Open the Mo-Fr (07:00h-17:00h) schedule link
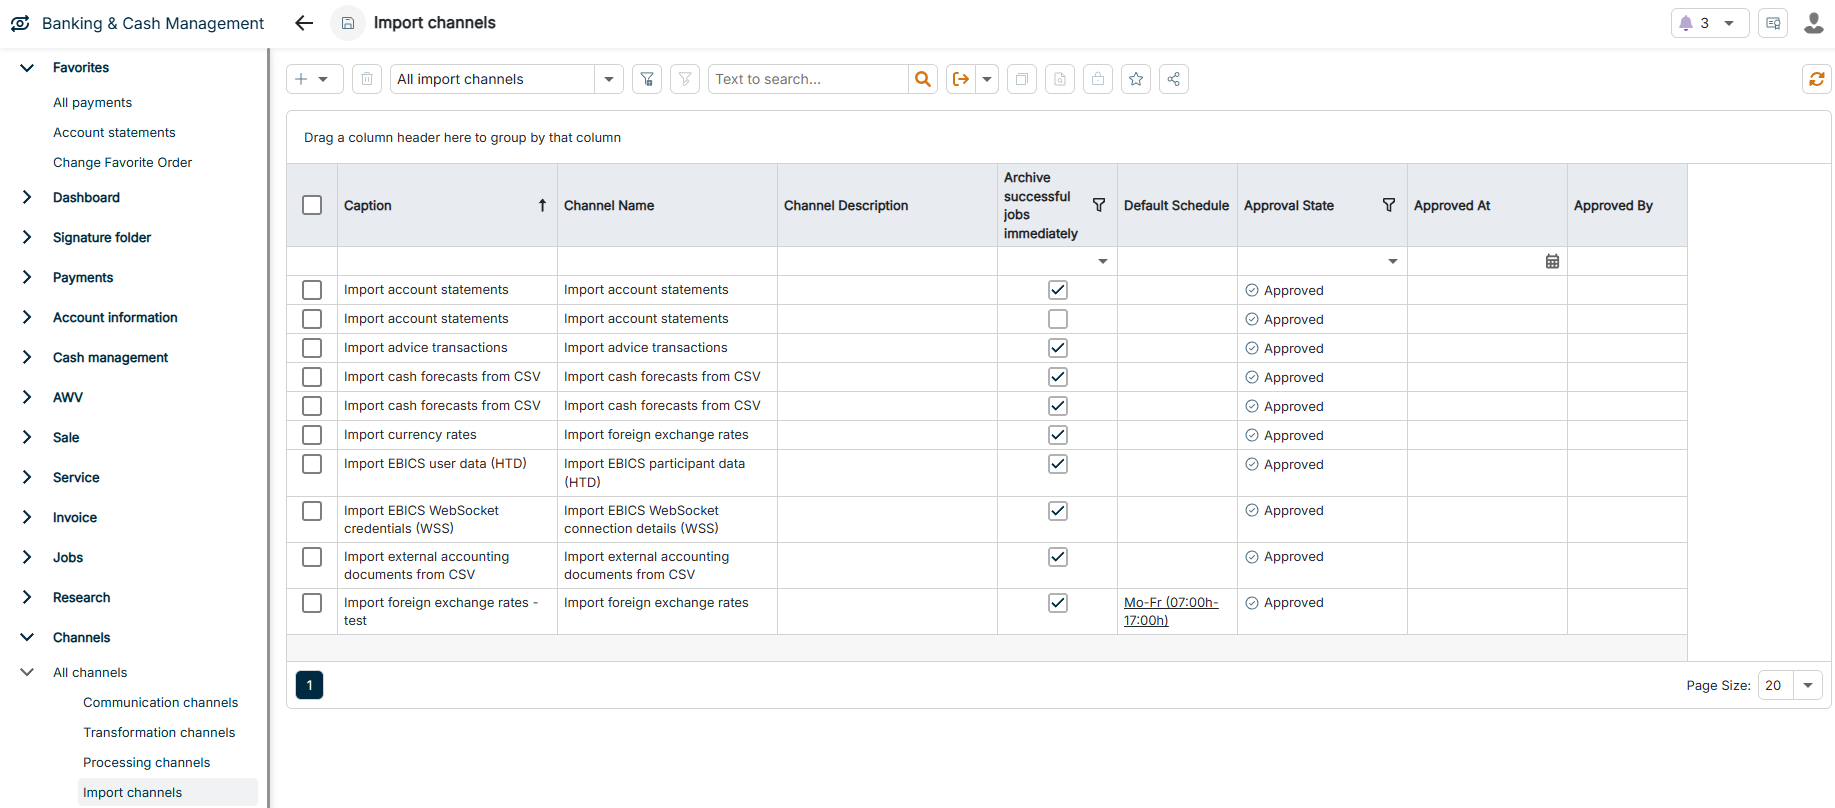 [1171, 611]
